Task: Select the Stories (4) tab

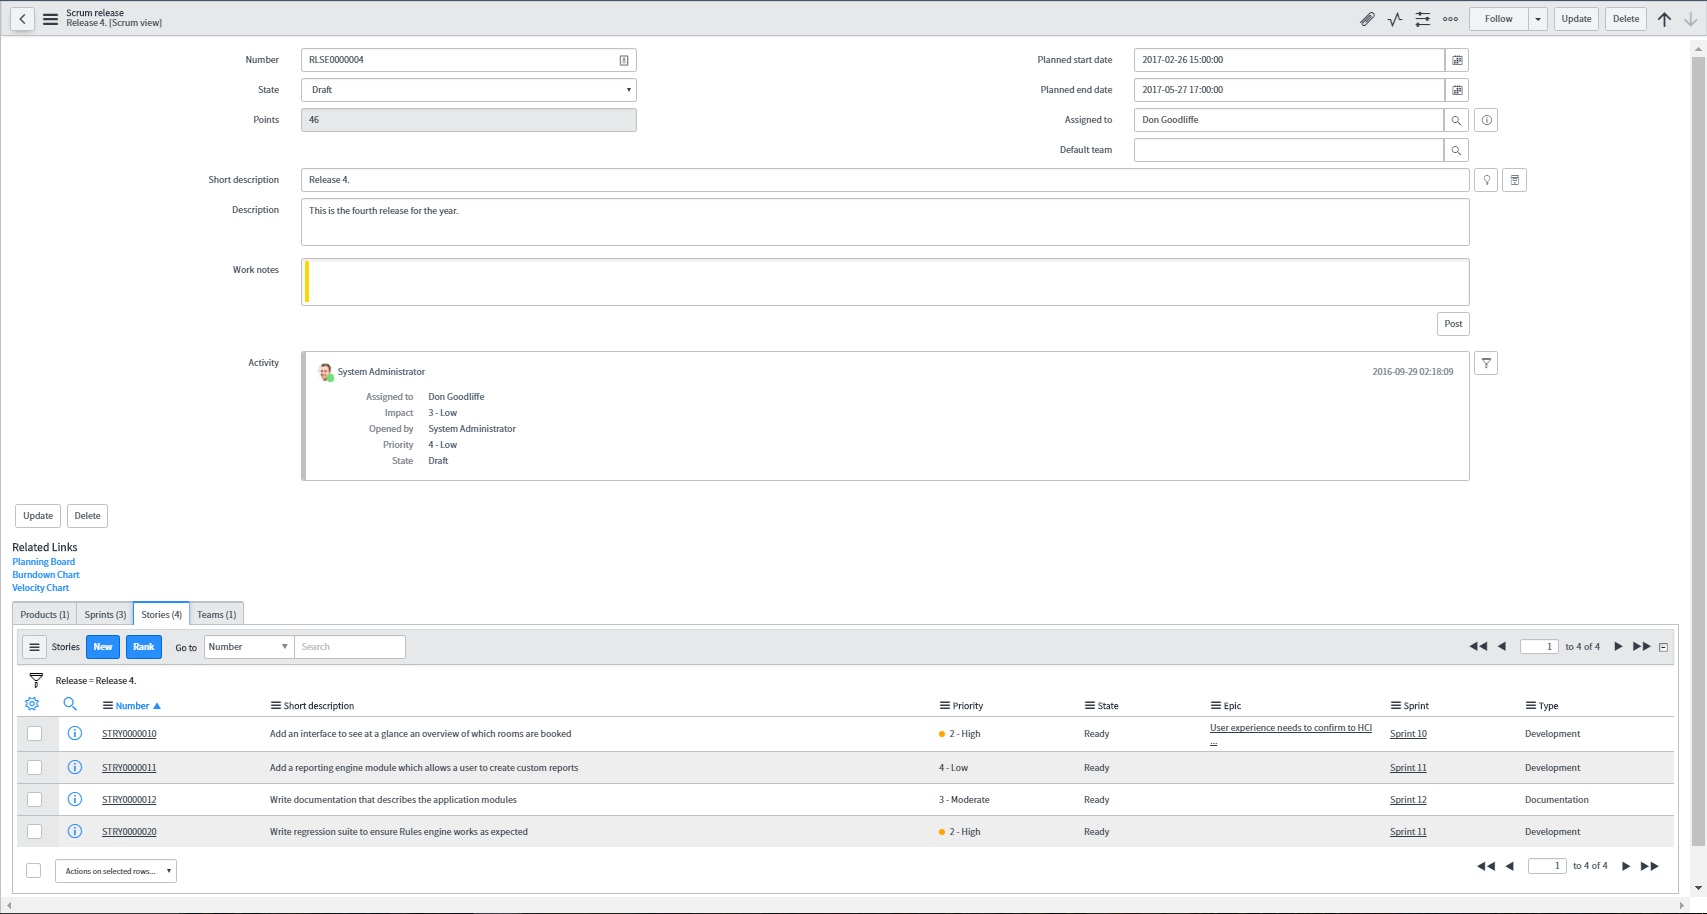Action: (161, 614)
